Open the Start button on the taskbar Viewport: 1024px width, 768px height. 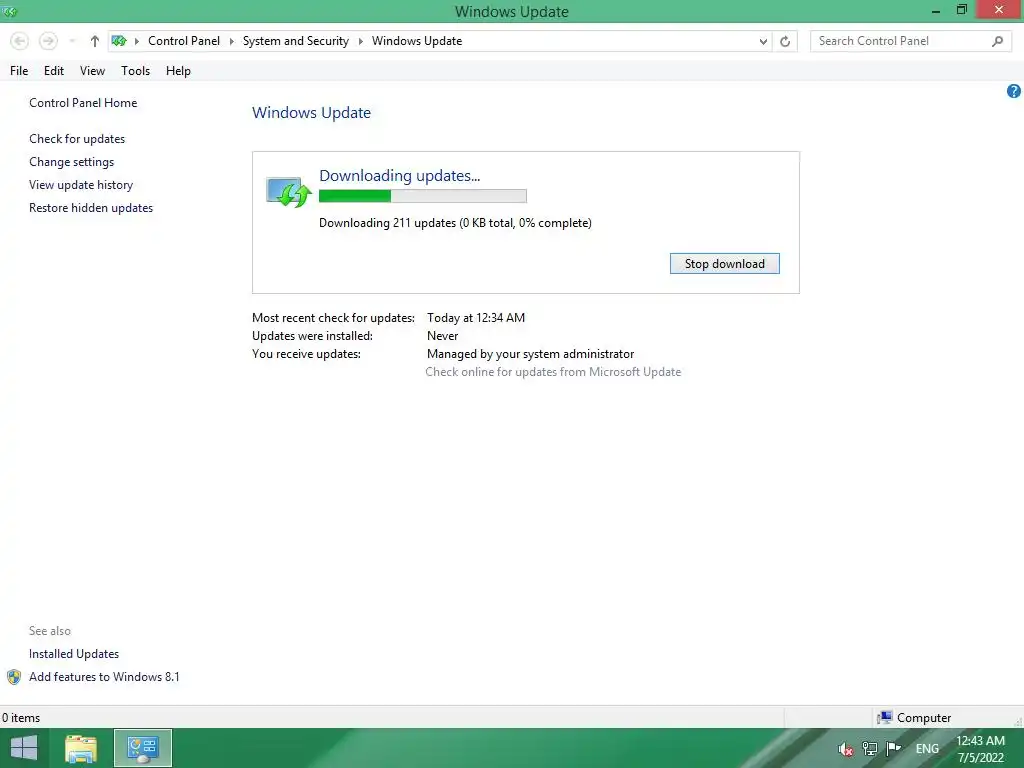pos(24,748)
